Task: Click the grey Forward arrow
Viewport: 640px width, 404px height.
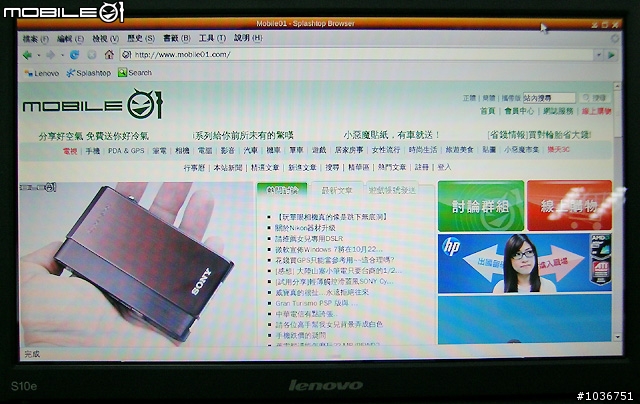Action: 51,55
